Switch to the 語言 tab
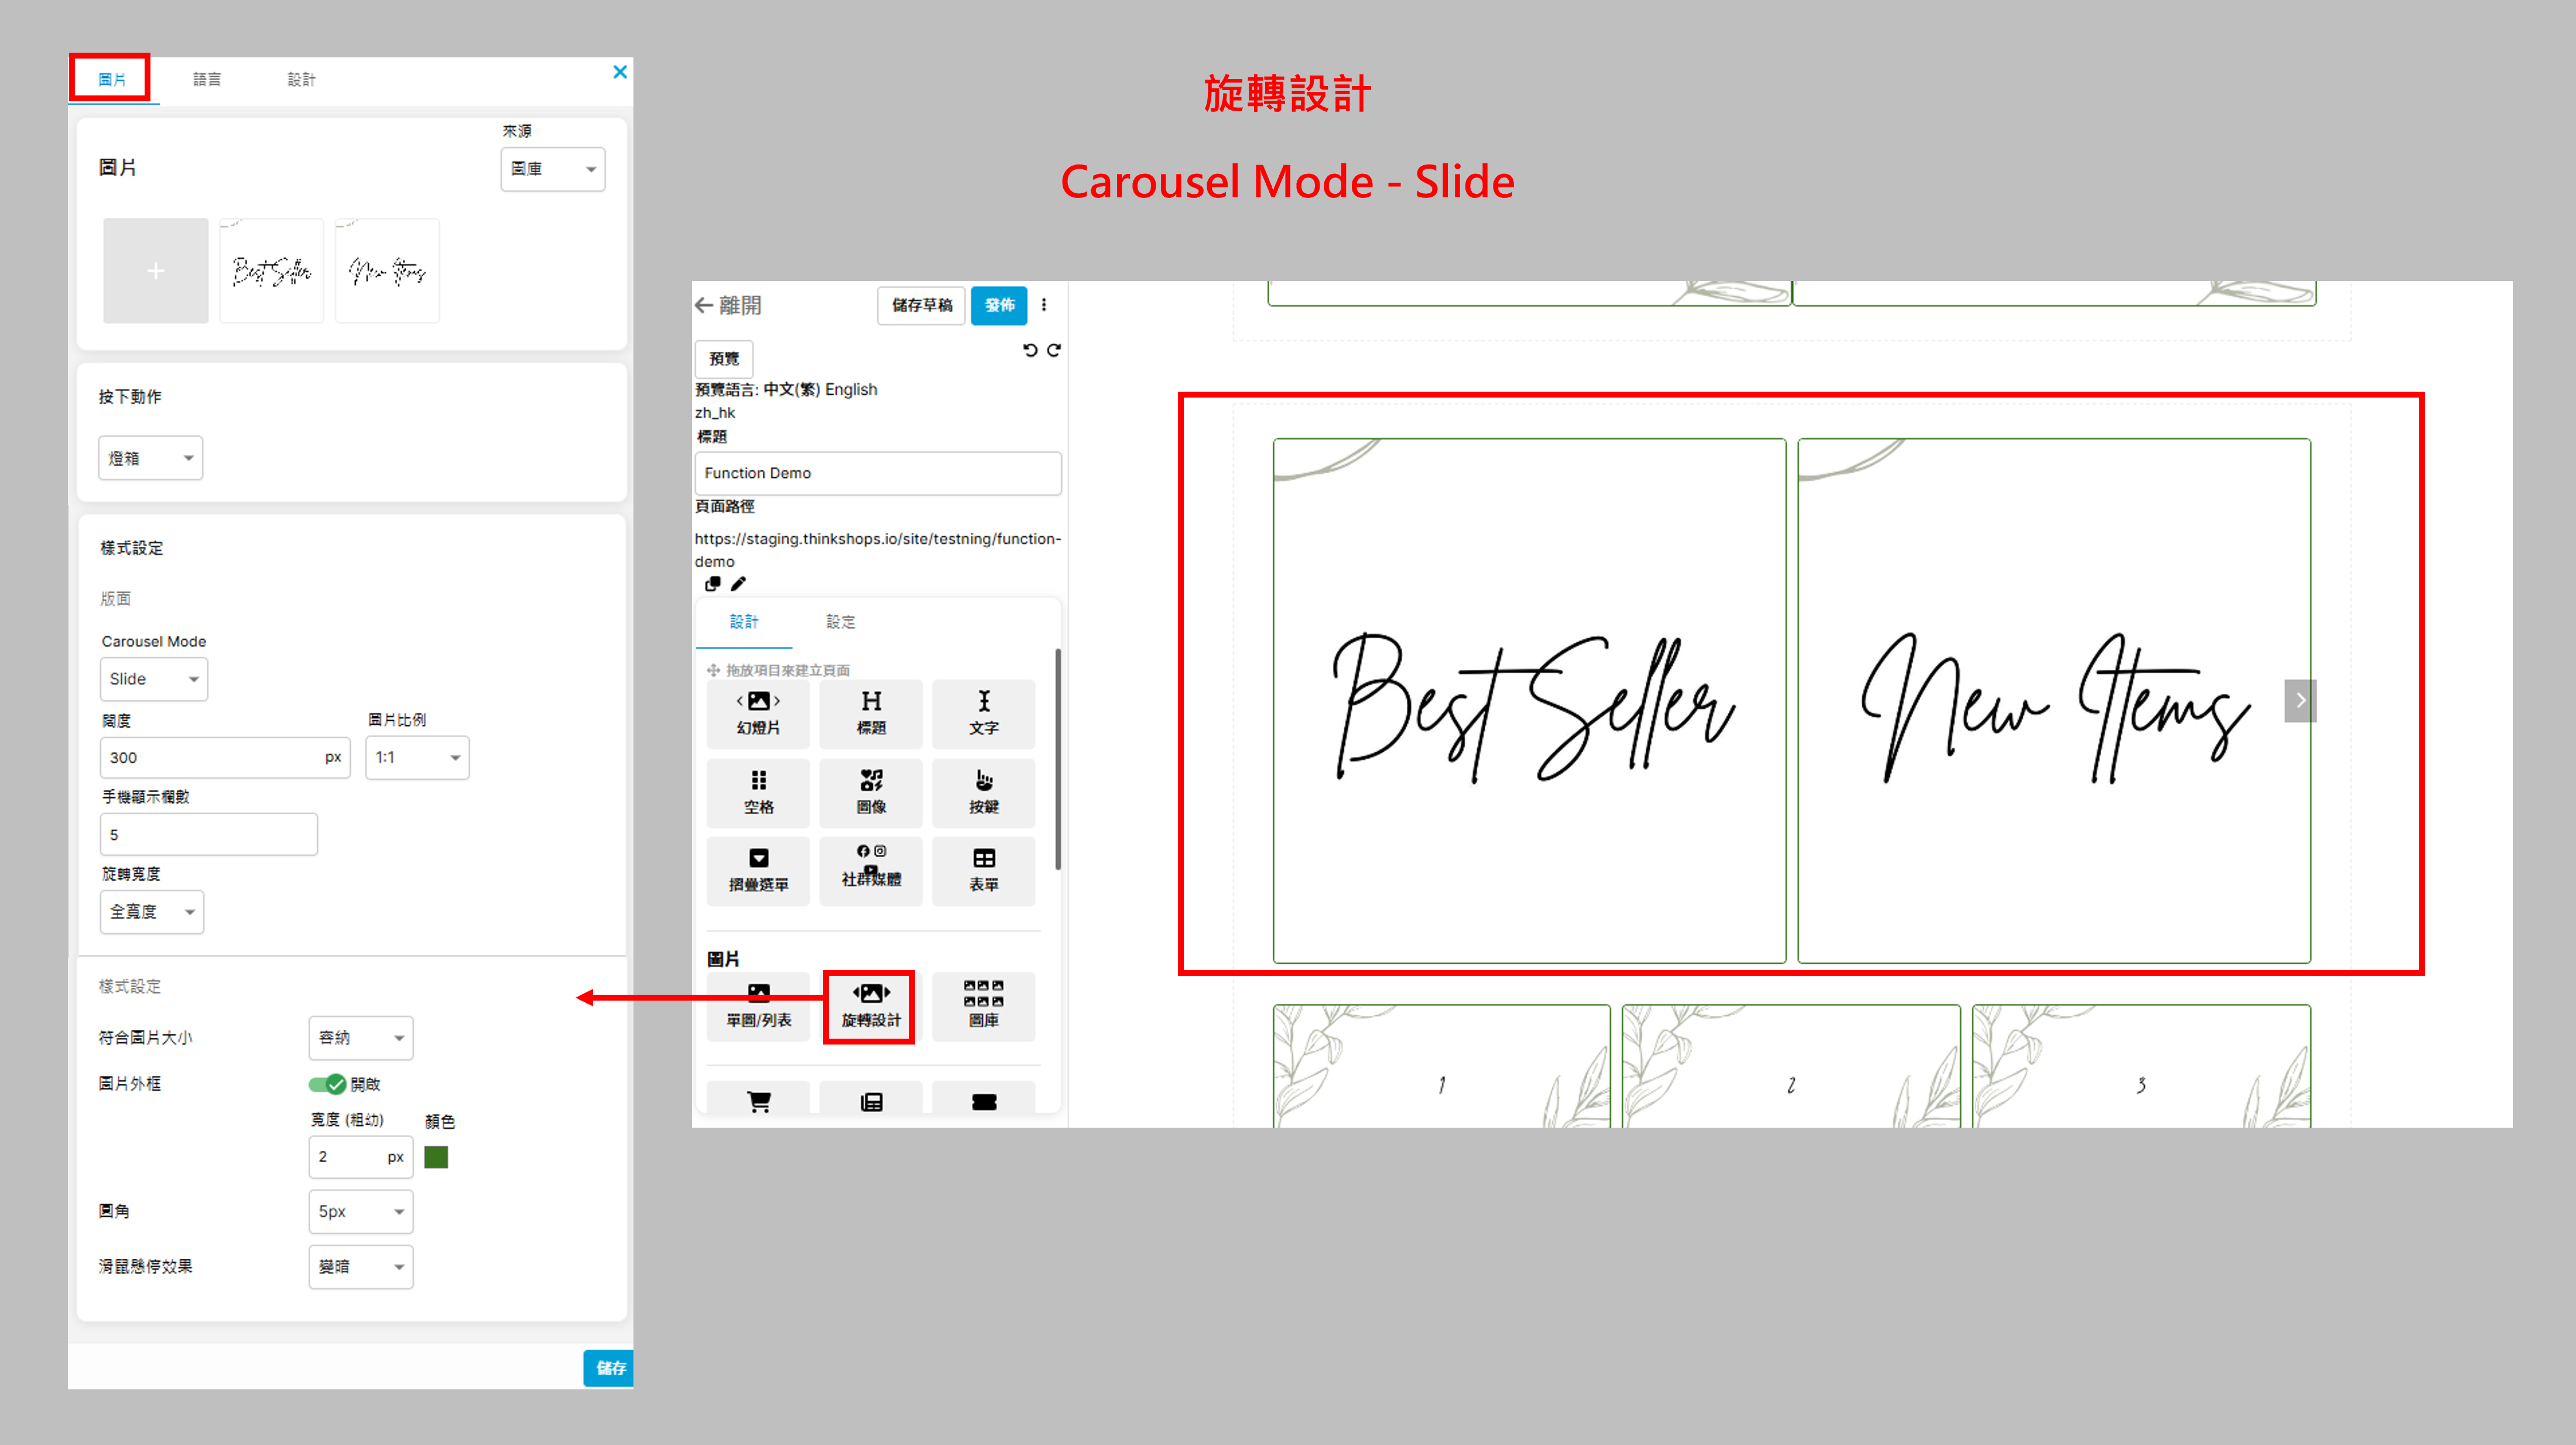Image resolution: width=2576 pixels, height=1445 pixels. tap(206, 79)
